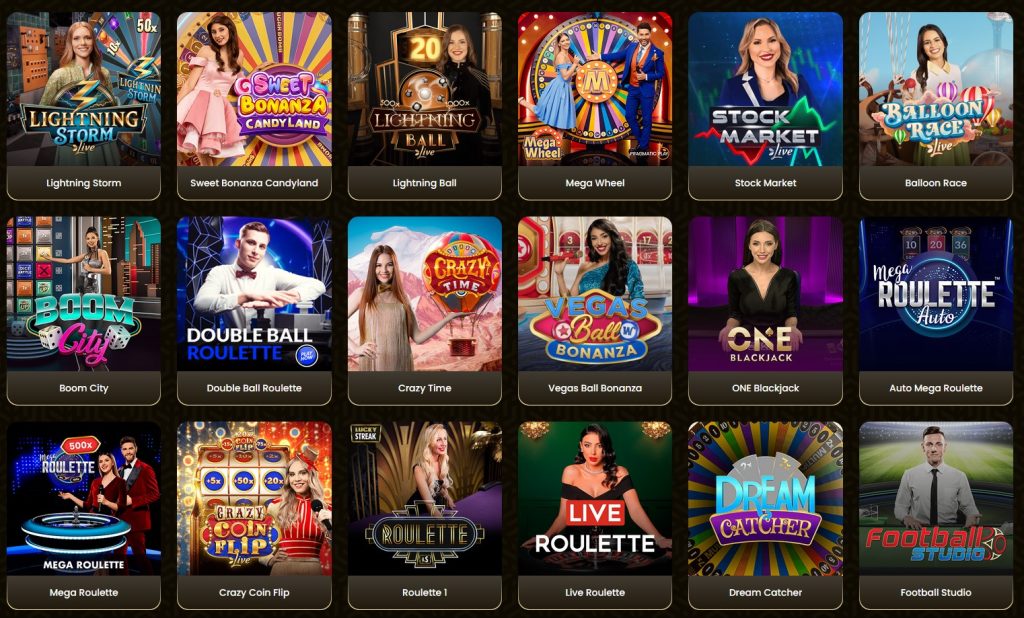Launch the Crazy Coin Flip game tile
1024x618 pixels.
click(x=254, y=498)
